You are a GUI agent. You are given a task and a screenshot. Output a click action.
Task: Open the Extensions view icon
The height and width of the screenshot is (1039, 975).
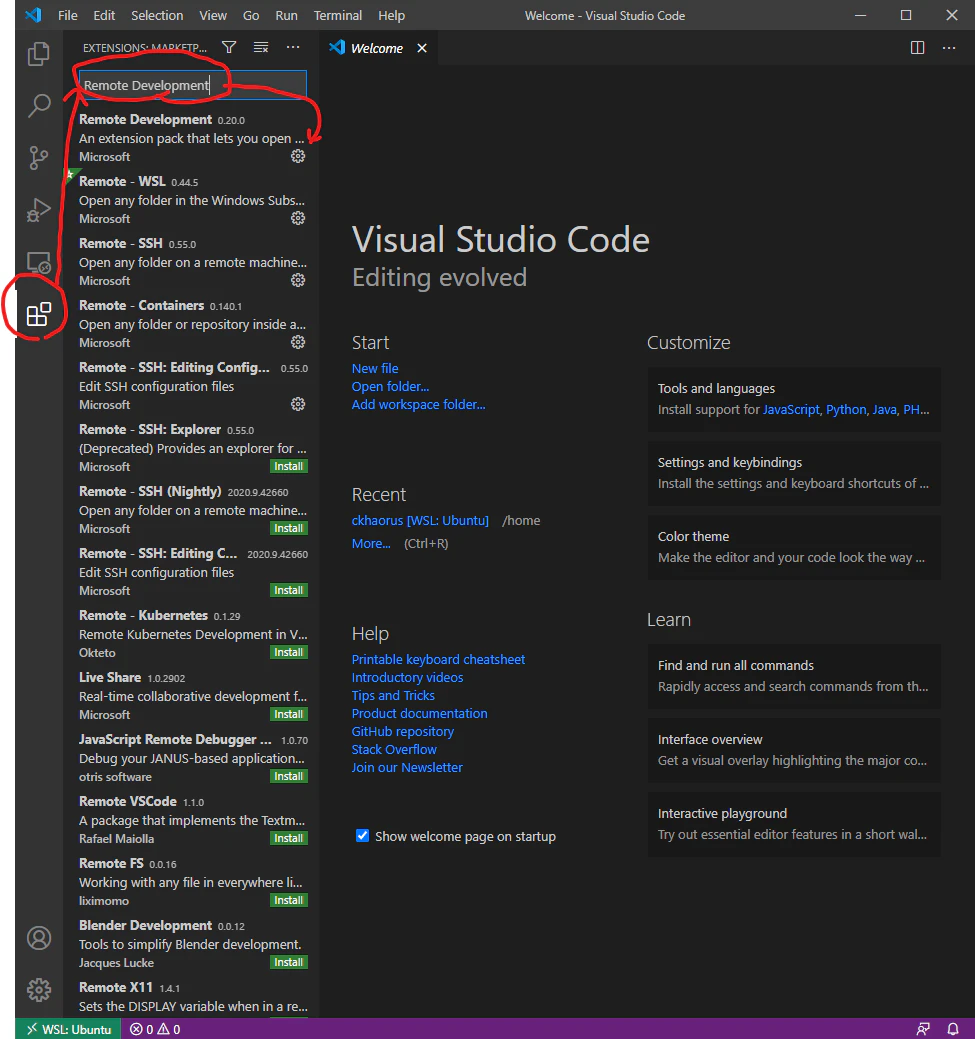point(38,314)
